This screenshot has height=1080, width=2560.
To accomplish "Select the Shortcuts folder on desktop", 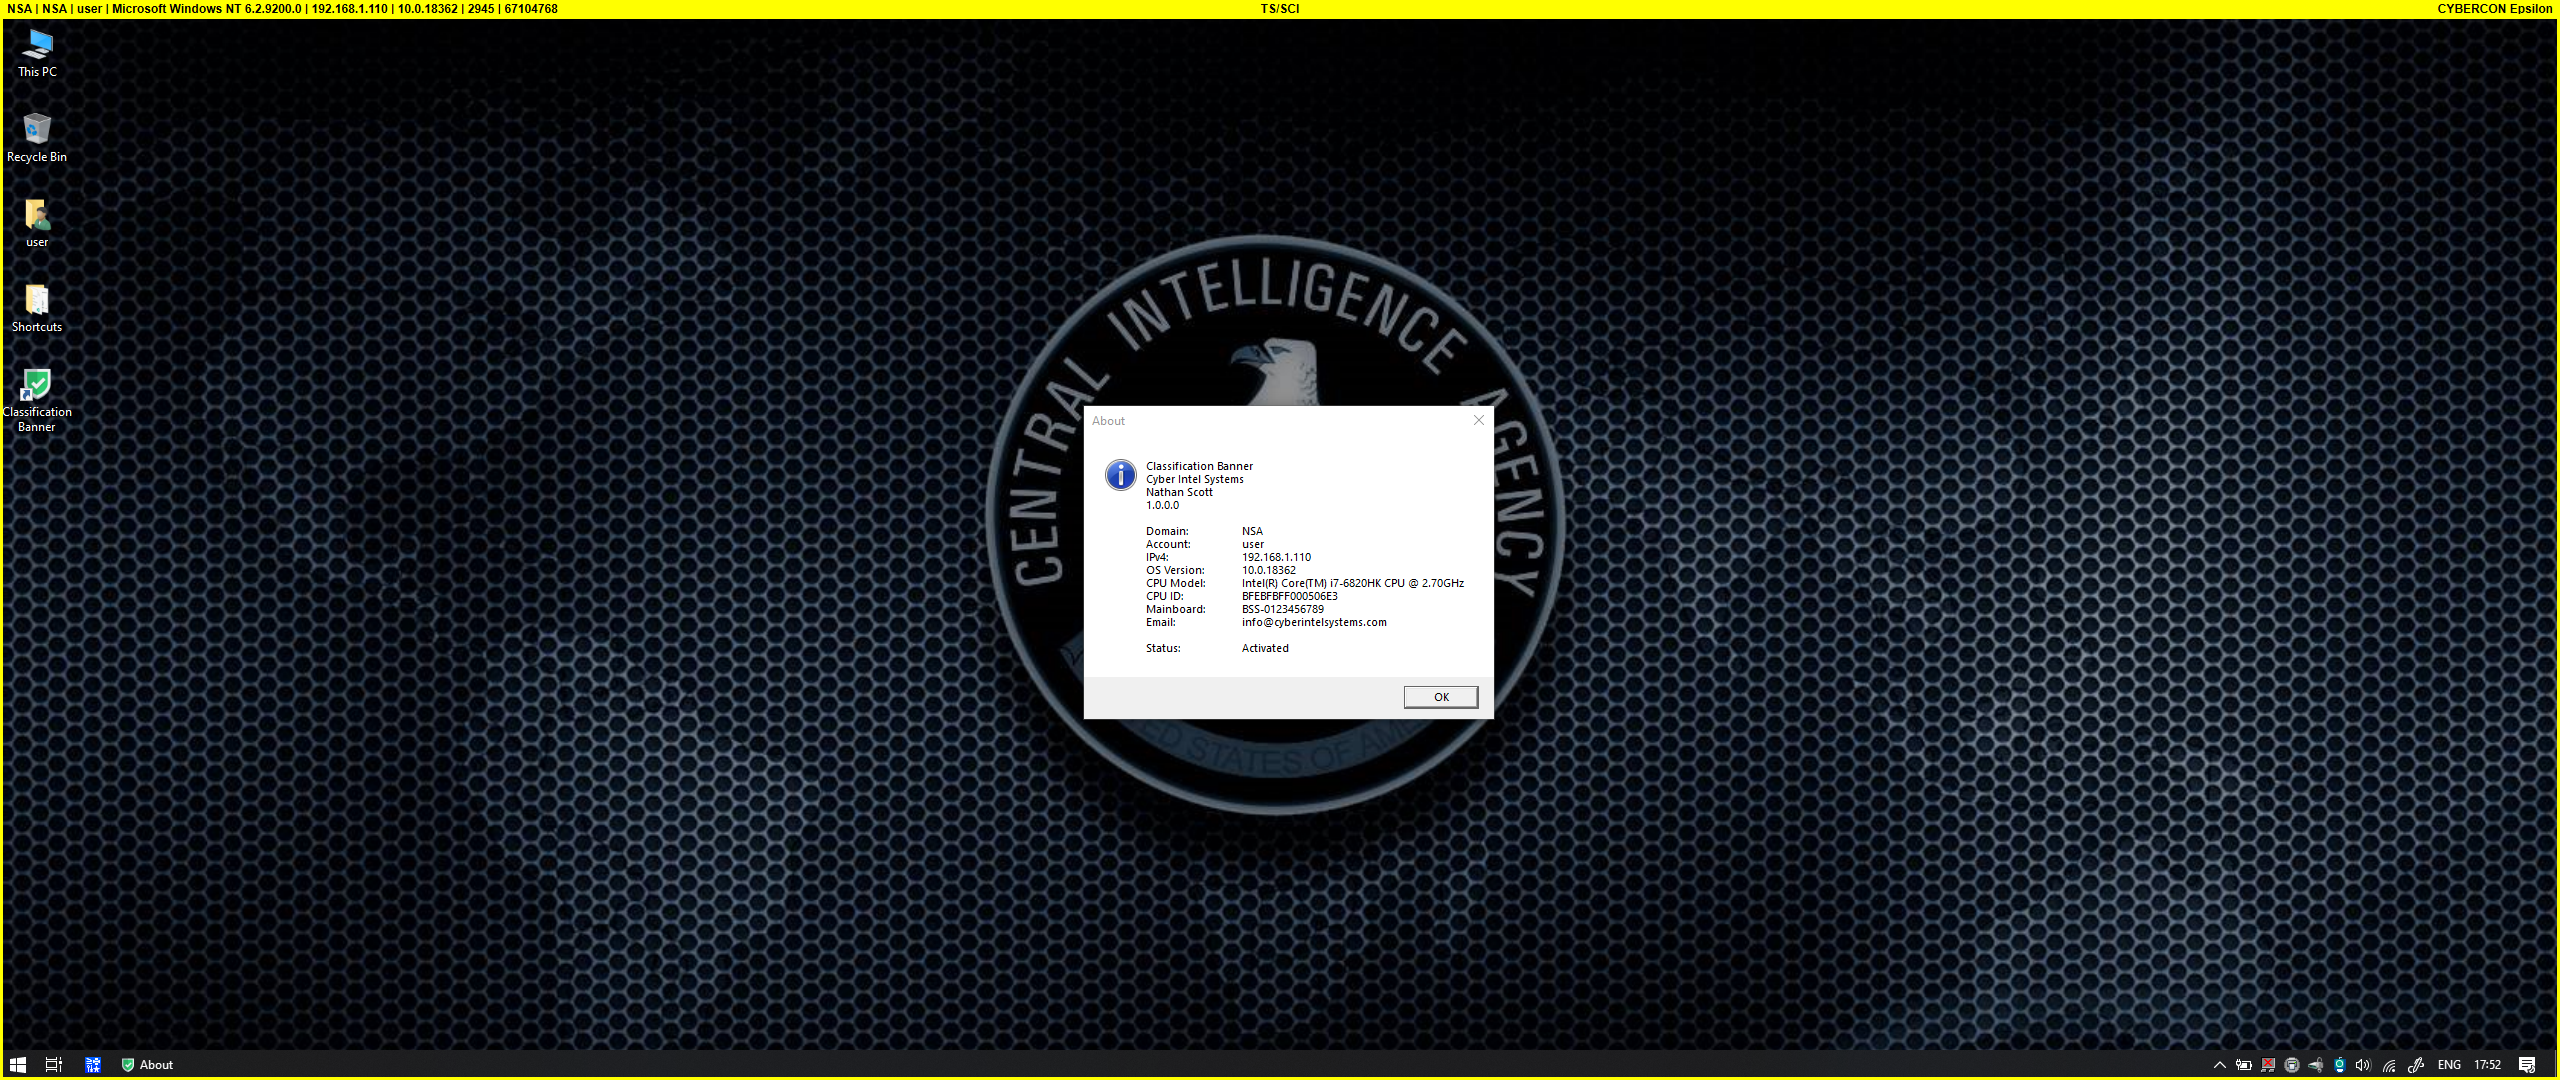I will coord(37,308).
